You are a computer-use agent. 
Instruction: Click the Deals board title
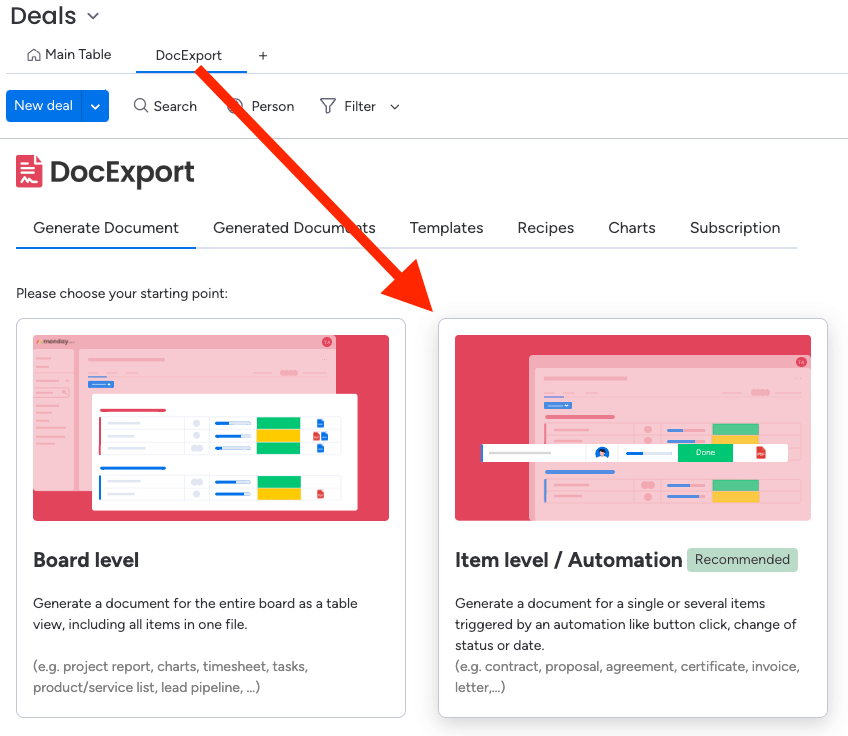point(43,16)
